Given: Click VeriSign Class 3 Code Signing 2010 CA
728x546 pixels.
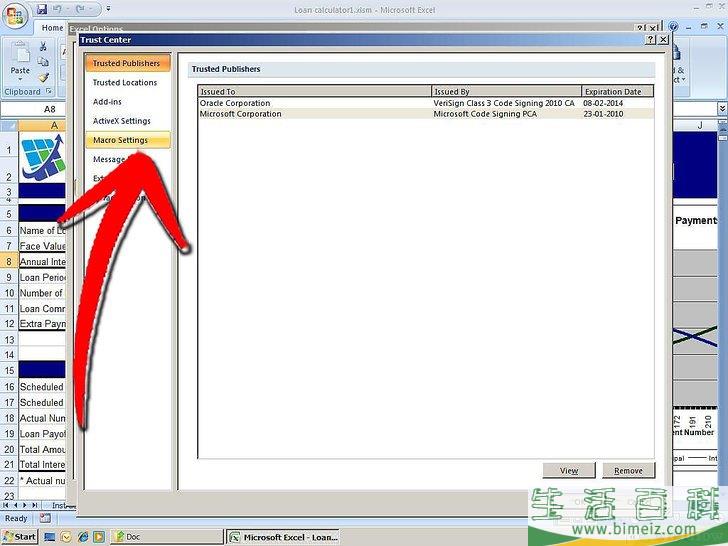Looking at the screenshot, I should [504, 103].
